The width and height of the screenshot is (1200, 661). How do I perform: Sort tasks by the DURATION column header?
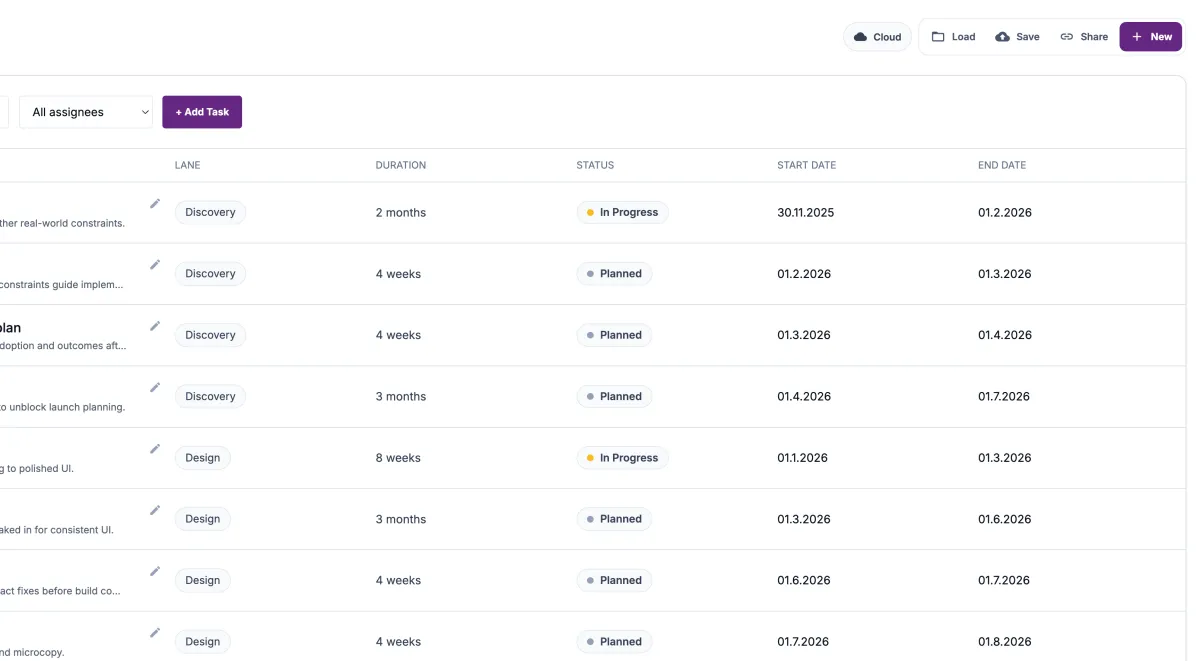tap(400, 165)
